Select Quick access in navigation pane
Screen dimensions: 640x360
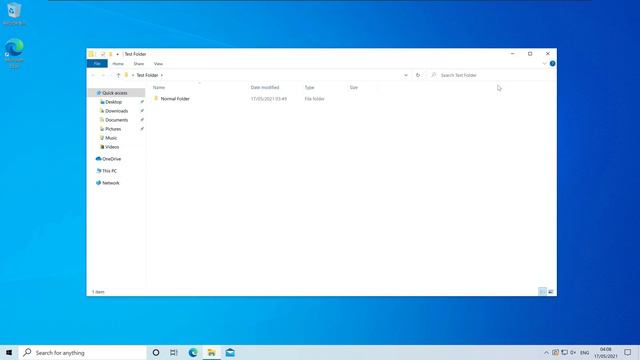pyautogui.click(x=115, y=93)
